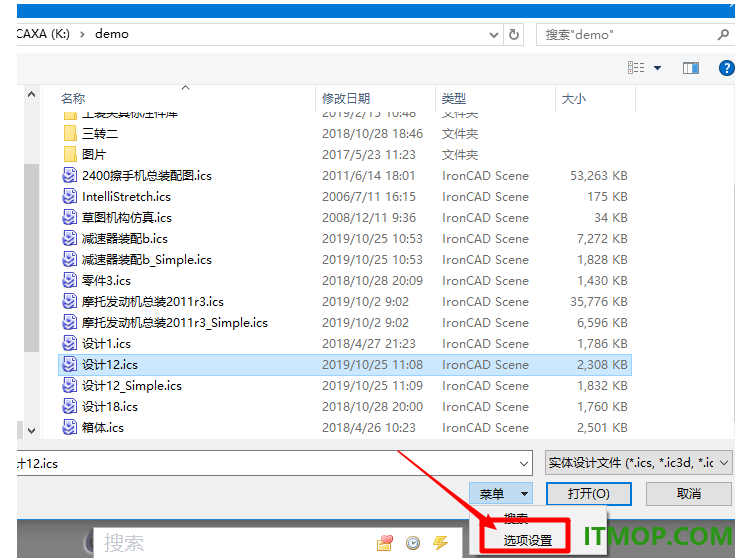The height and width of the screenshot is (559, 742).
Task: Choose 选项设置 from the menu
Action: click(527, 540)
